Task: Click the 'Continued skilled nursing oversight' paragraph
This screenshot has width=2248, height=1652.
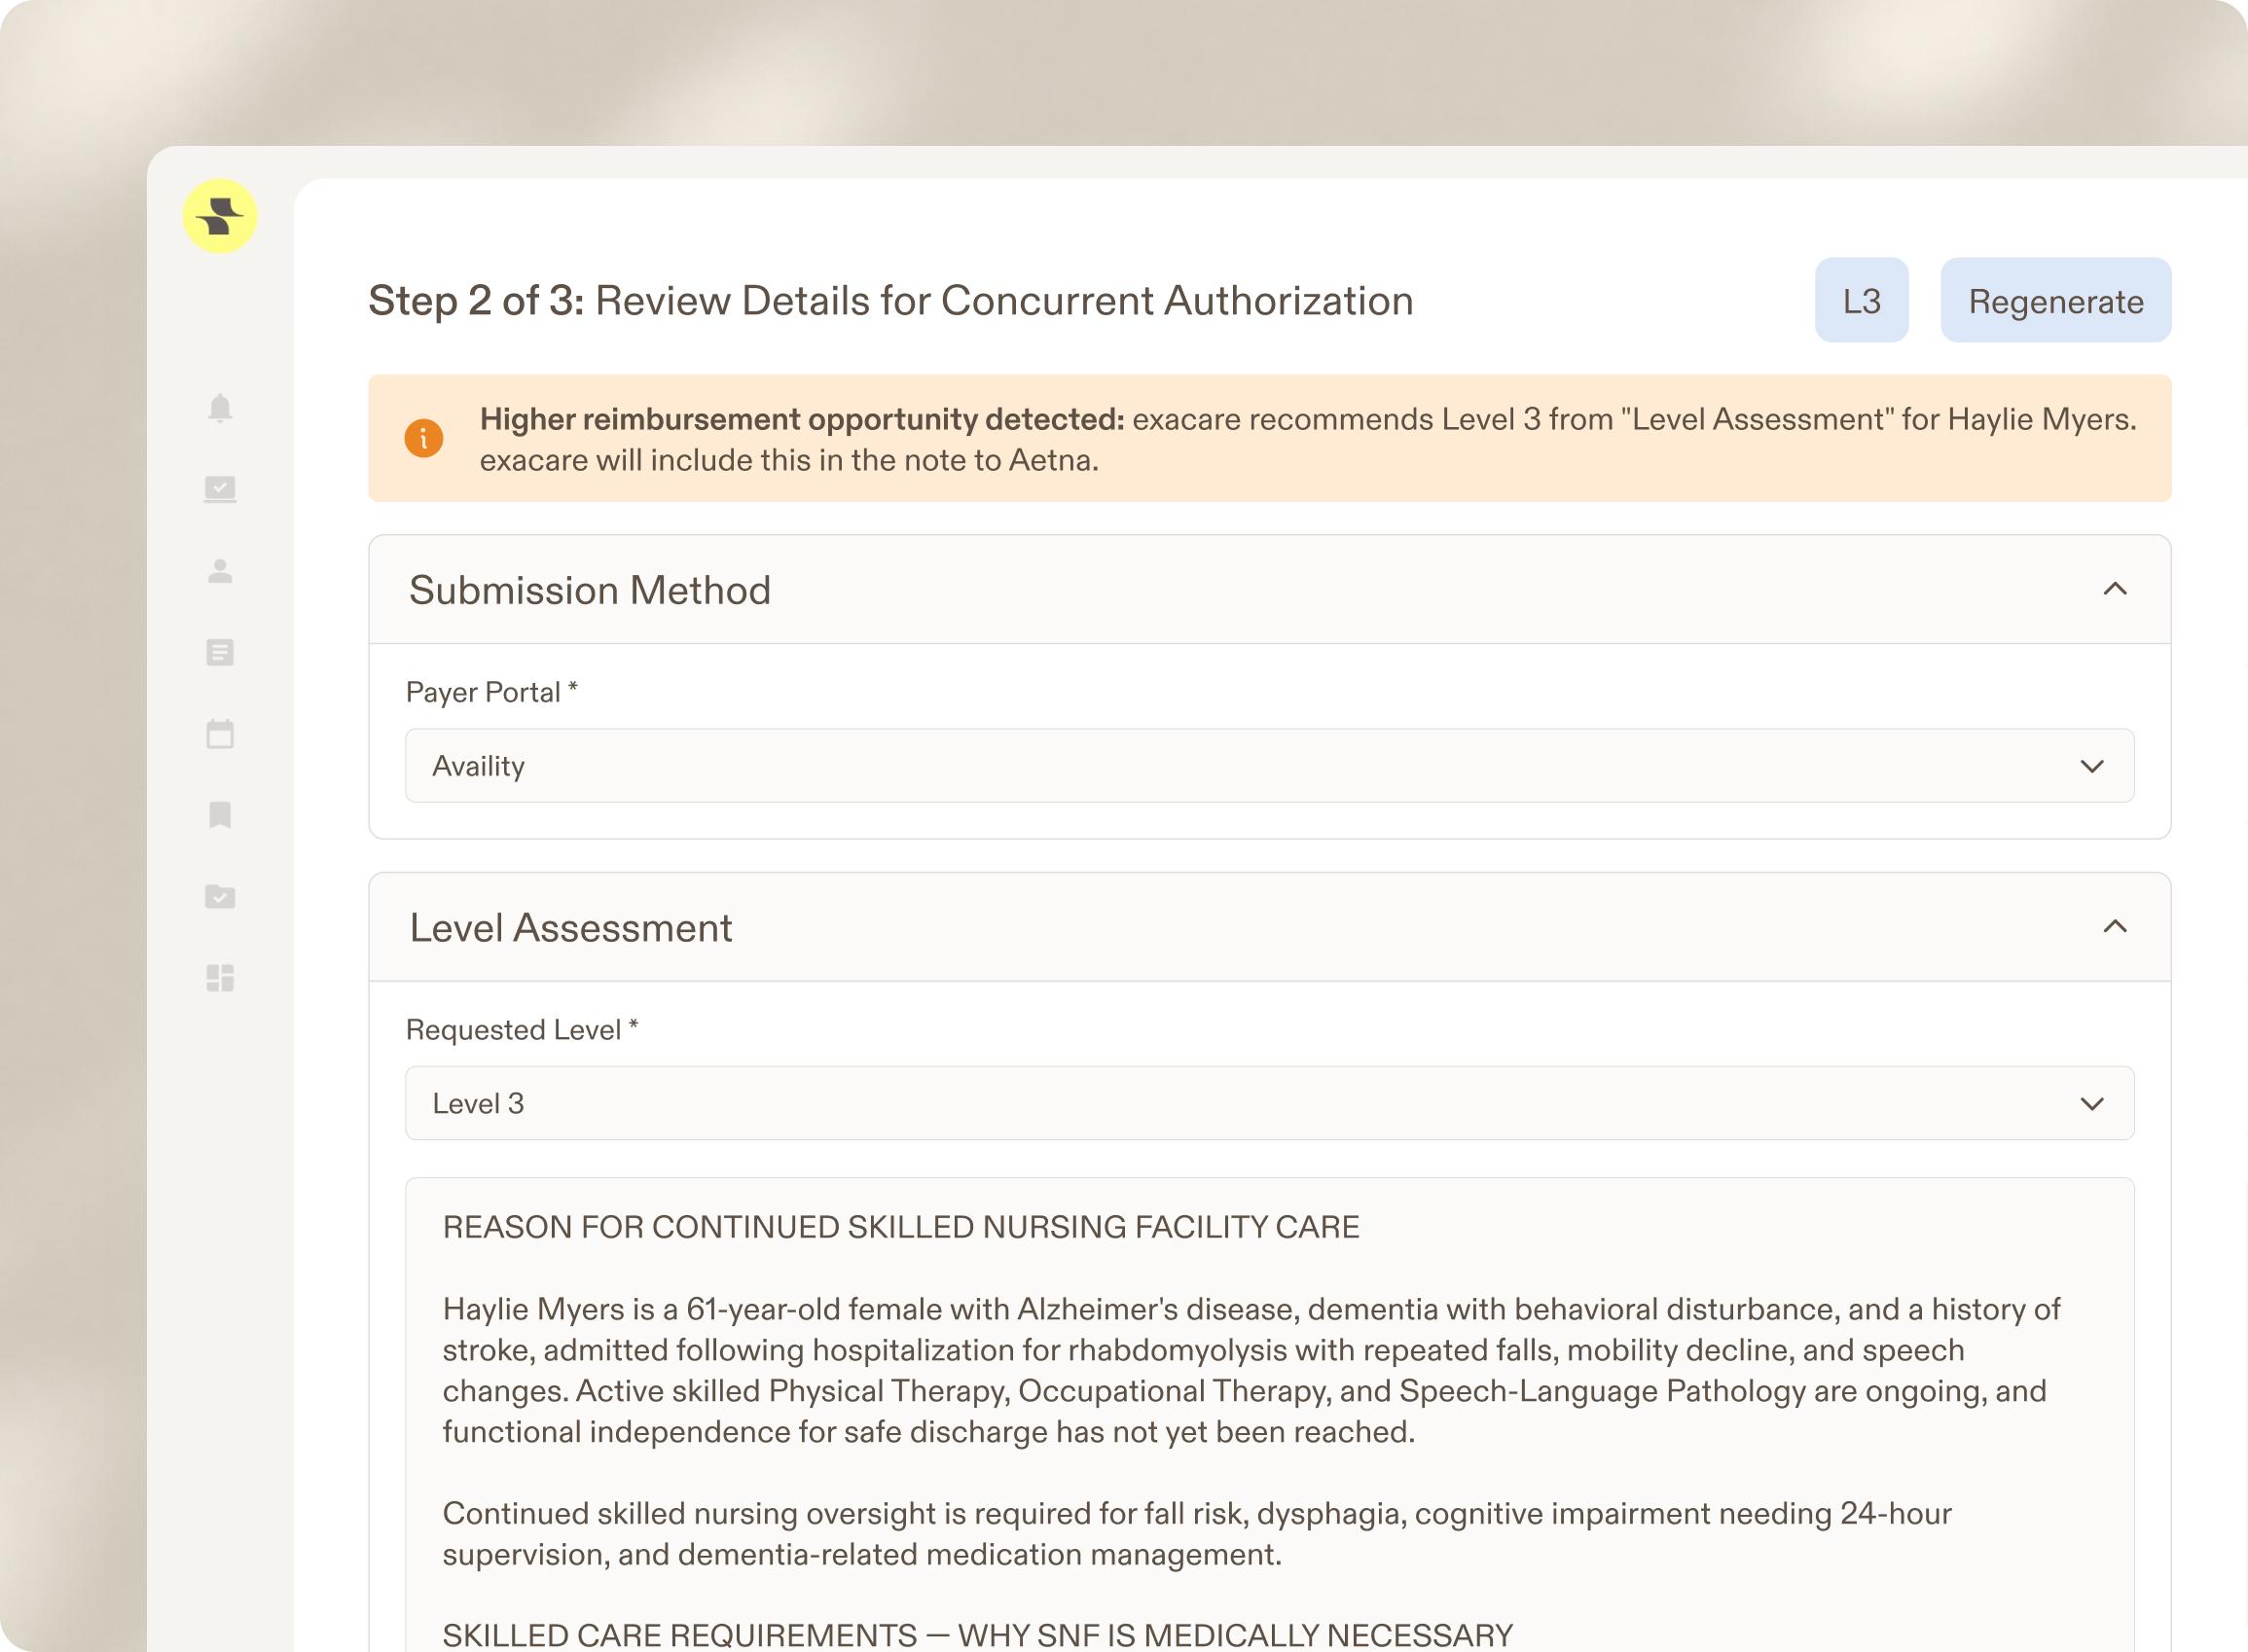Action: coord(1197,1534)
